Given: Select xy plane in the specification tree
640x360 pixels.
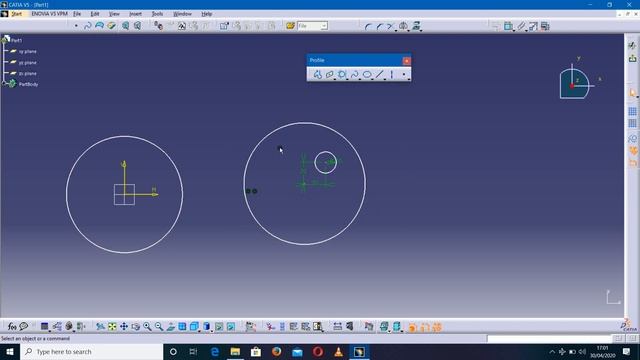Looking at the screenshot, I should point(27,51).
